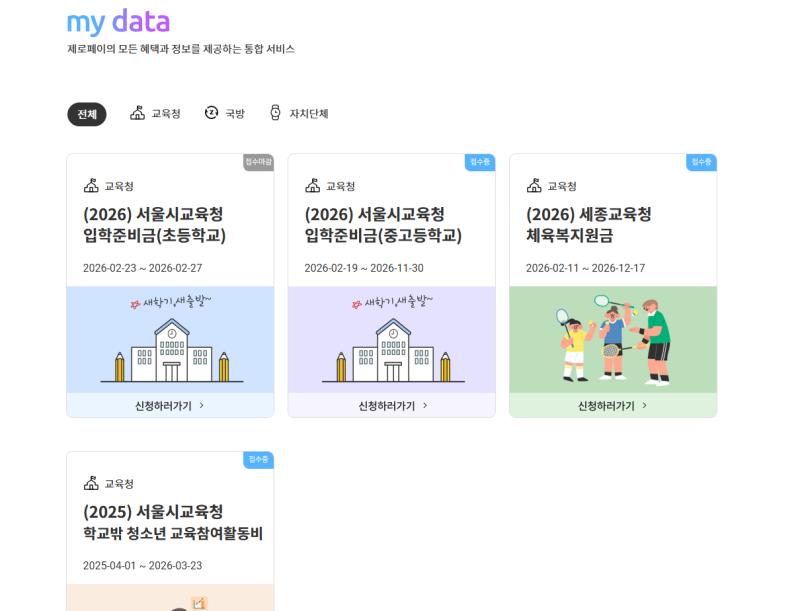Viewport: 800px width, 611px height.
Task: Click blue school illustration on 초등학교 card
Action: tap(170, 340)
